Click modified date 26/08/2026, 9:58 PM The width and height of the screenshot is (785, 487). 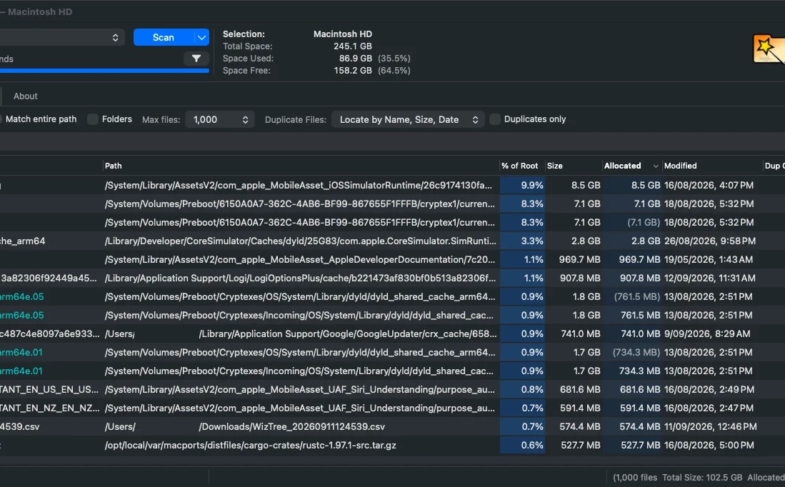(710, 241)
